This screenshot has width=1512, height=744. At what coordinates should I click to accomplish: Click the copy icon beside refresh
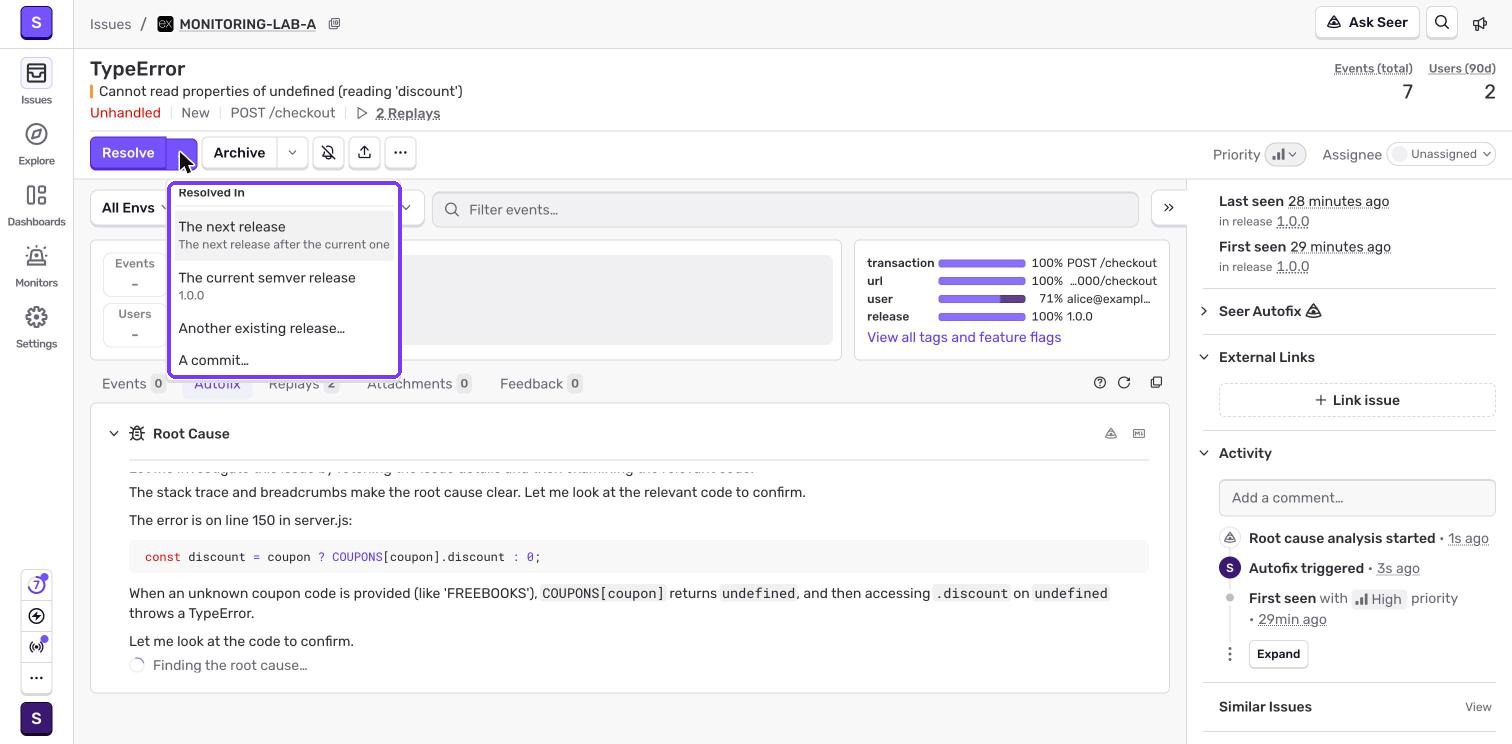(1156, 383)
